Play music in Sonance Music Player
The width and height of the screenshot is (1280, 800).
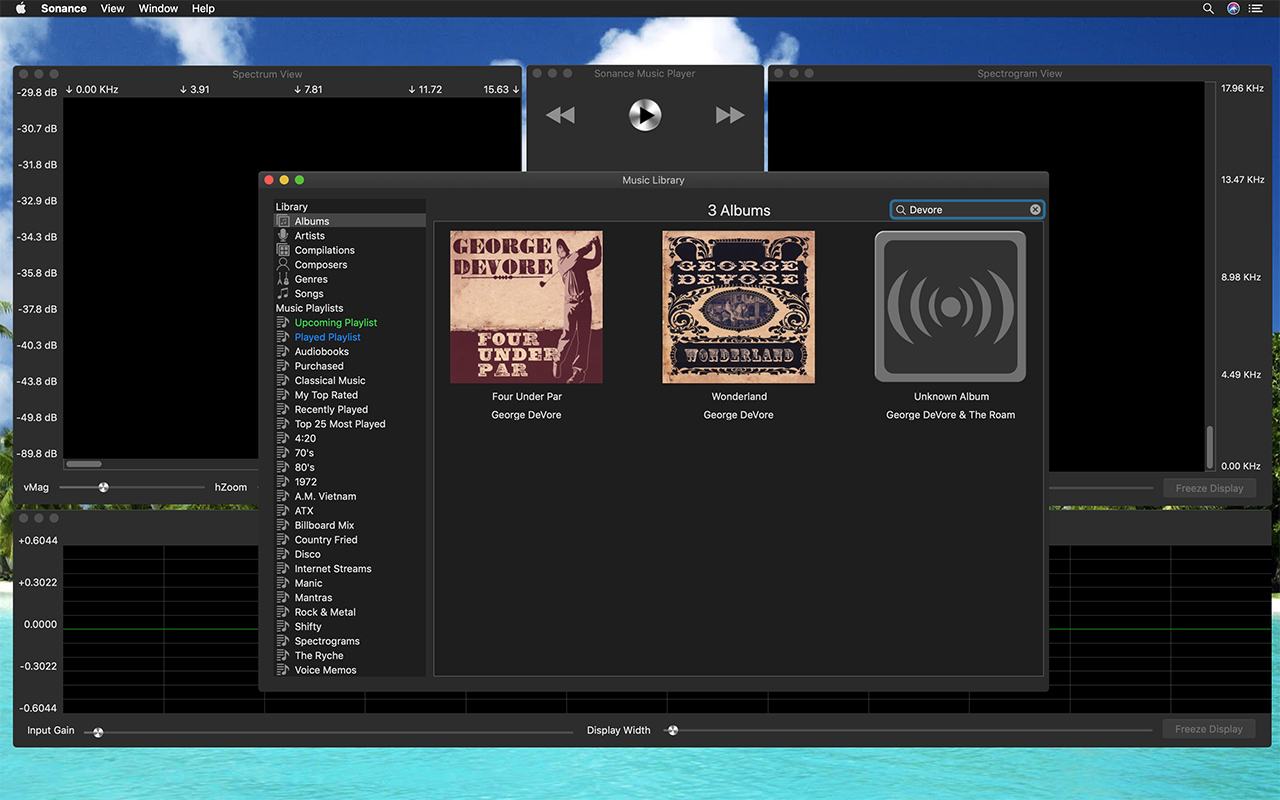pyautogui.click(x=645, y=115)
